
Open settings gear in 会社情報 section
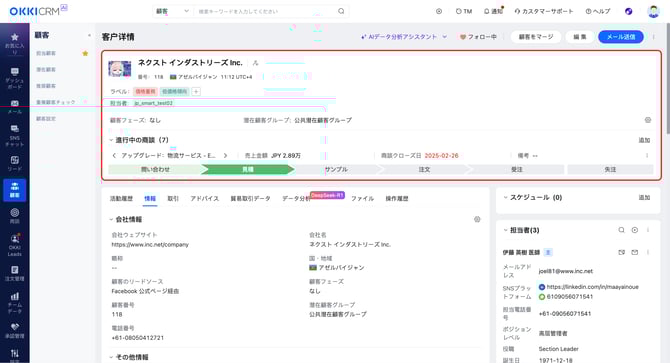click(x=477, y=219)
